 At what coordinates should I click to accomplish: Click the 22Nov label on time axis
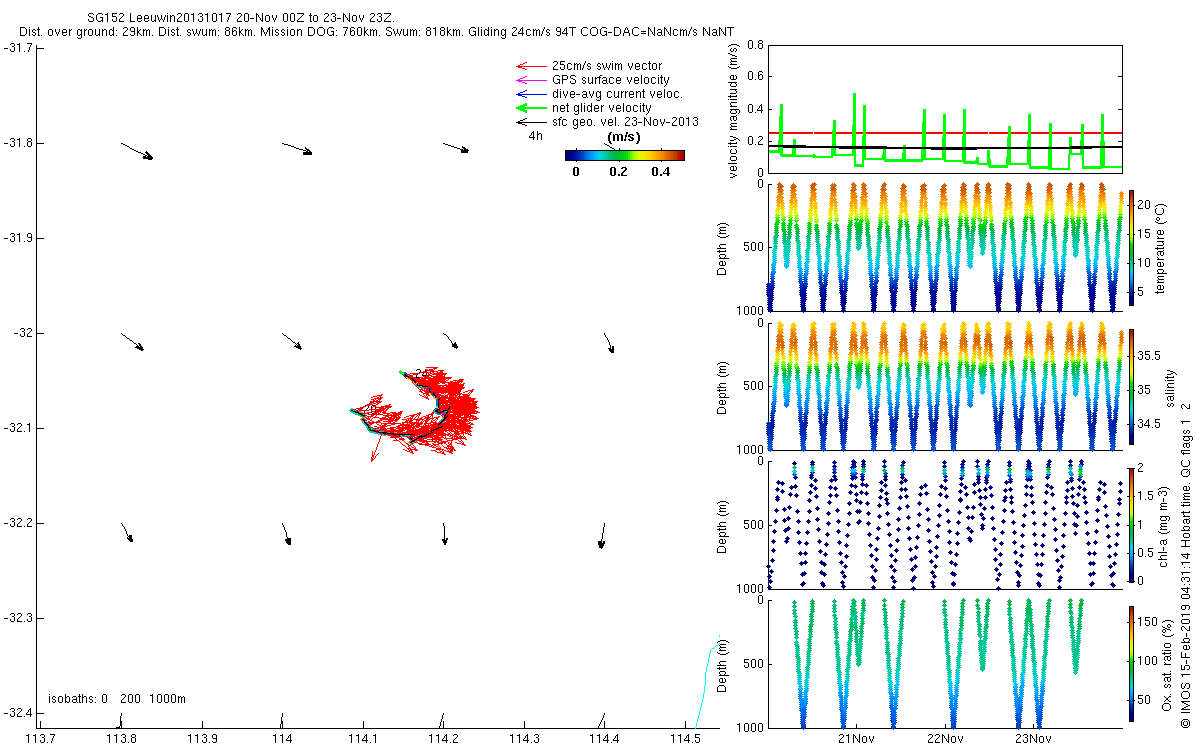(x=945, y=739)
